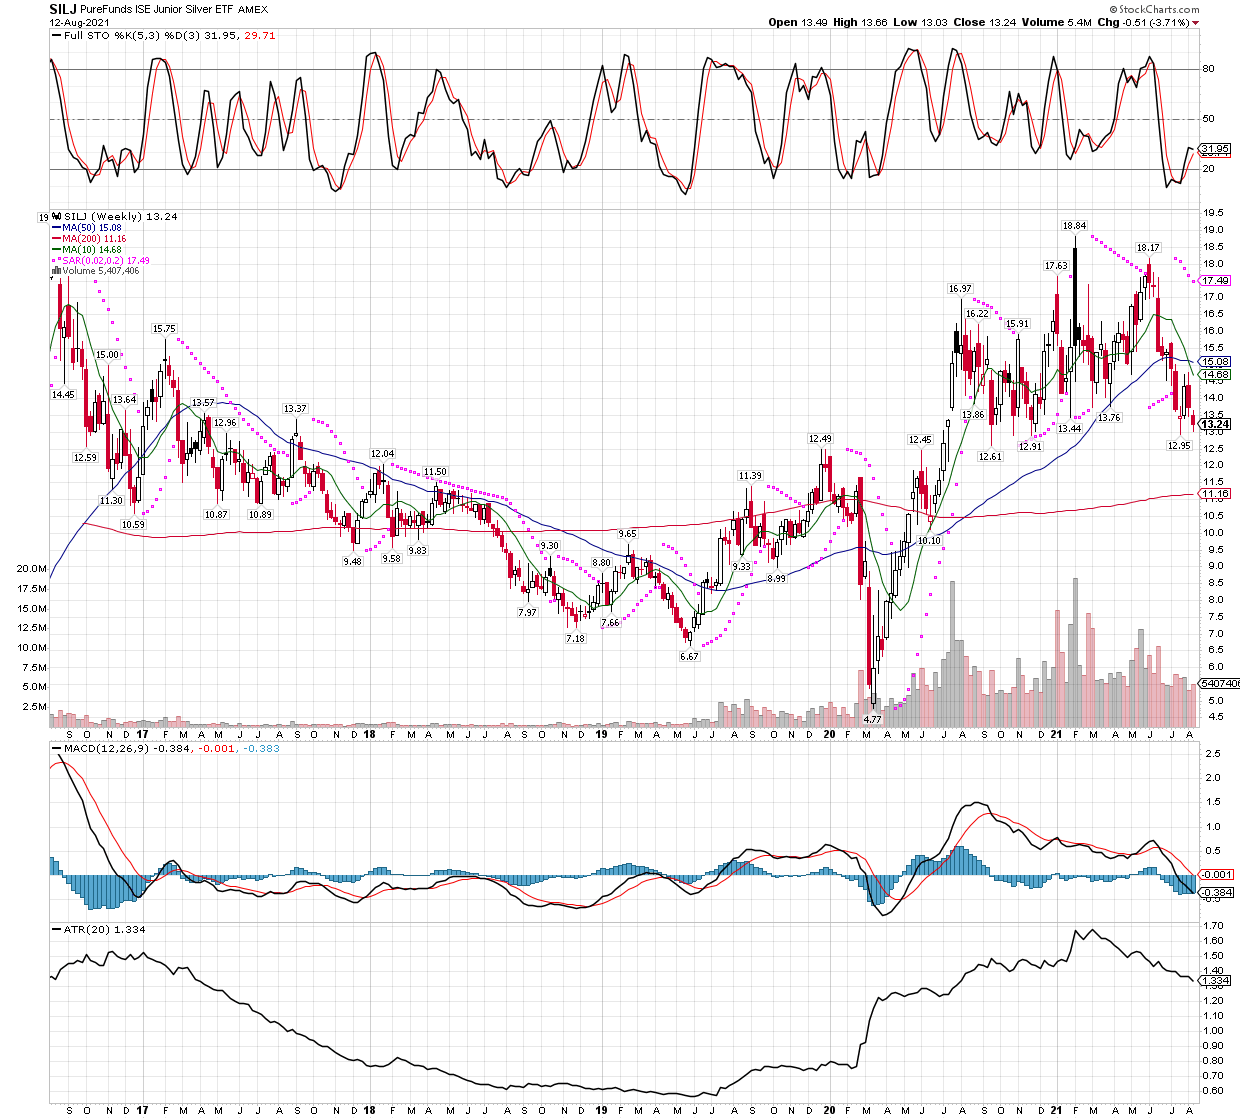Image resolution: width=1240 pixels, height=1119 pixels.
Task: Click the 16.22 price label
Action: (977, 313)
